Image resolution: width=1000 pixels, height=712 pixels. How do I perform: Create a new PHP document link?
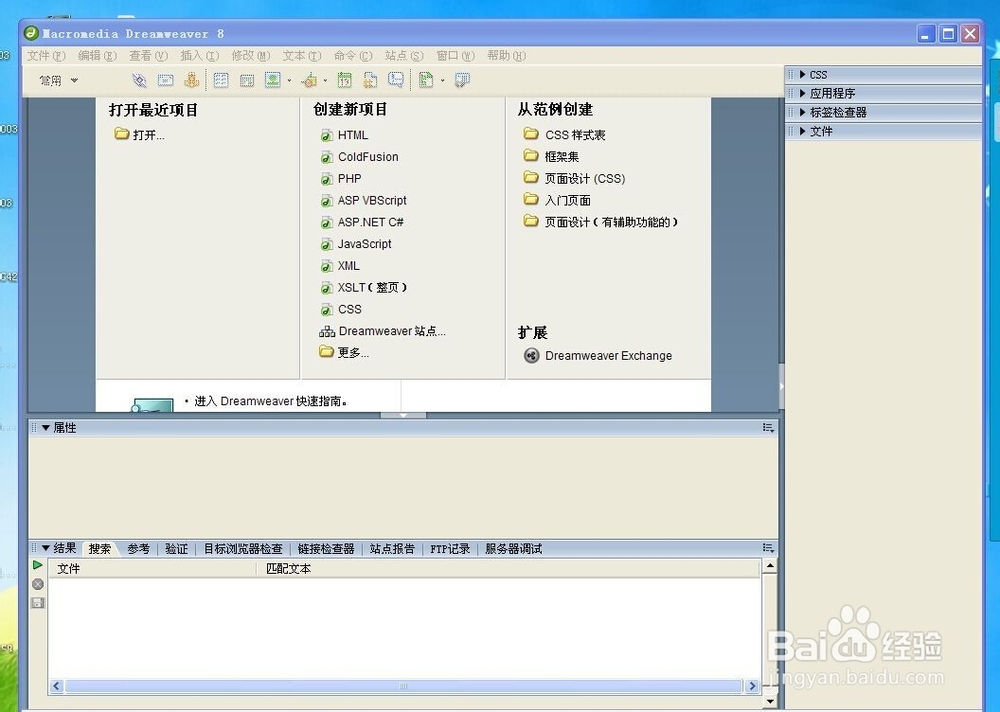coord(349,179)
